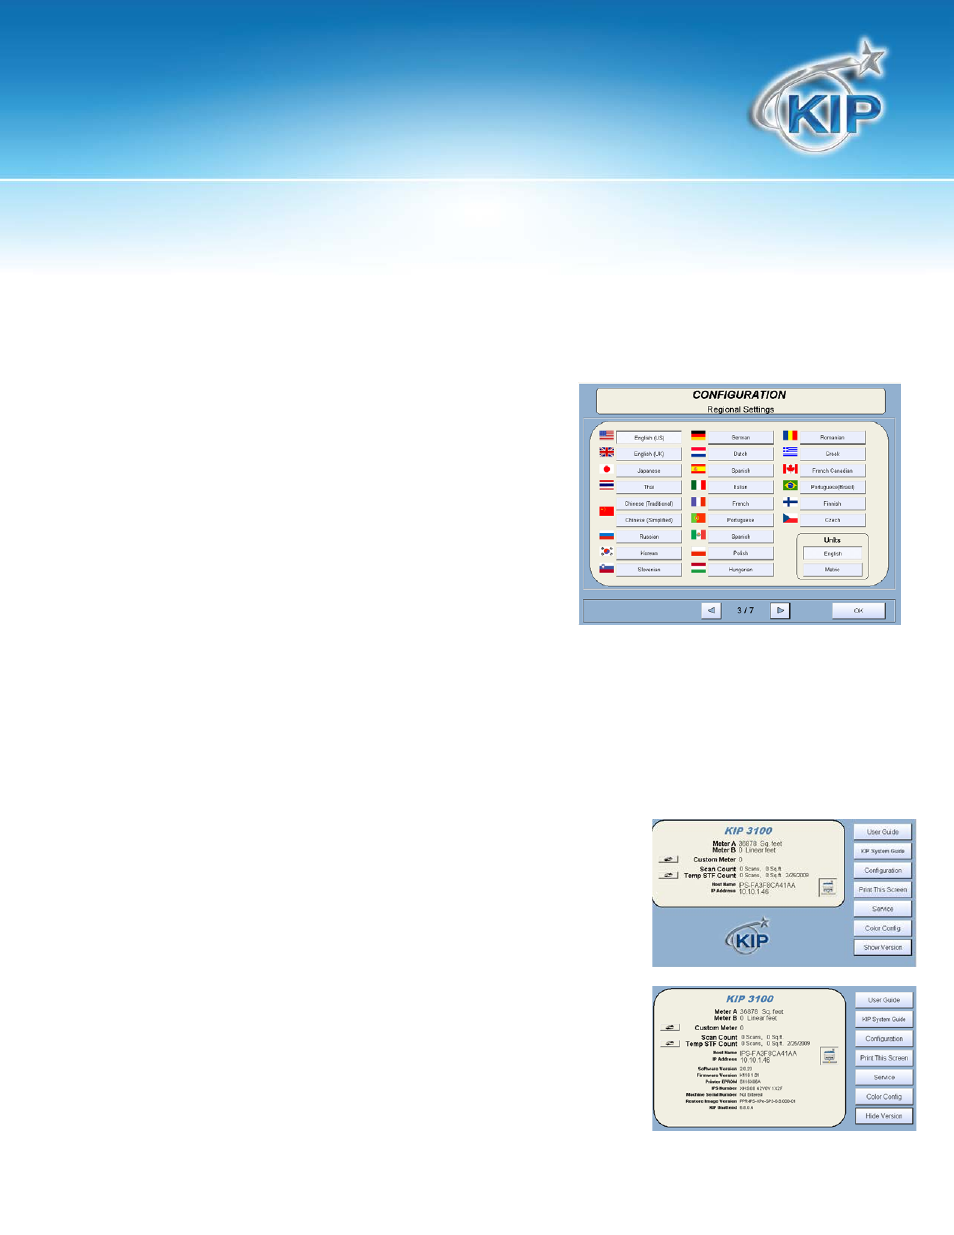
Task: Click the Czech Republic flag icon
Action: 790,519
